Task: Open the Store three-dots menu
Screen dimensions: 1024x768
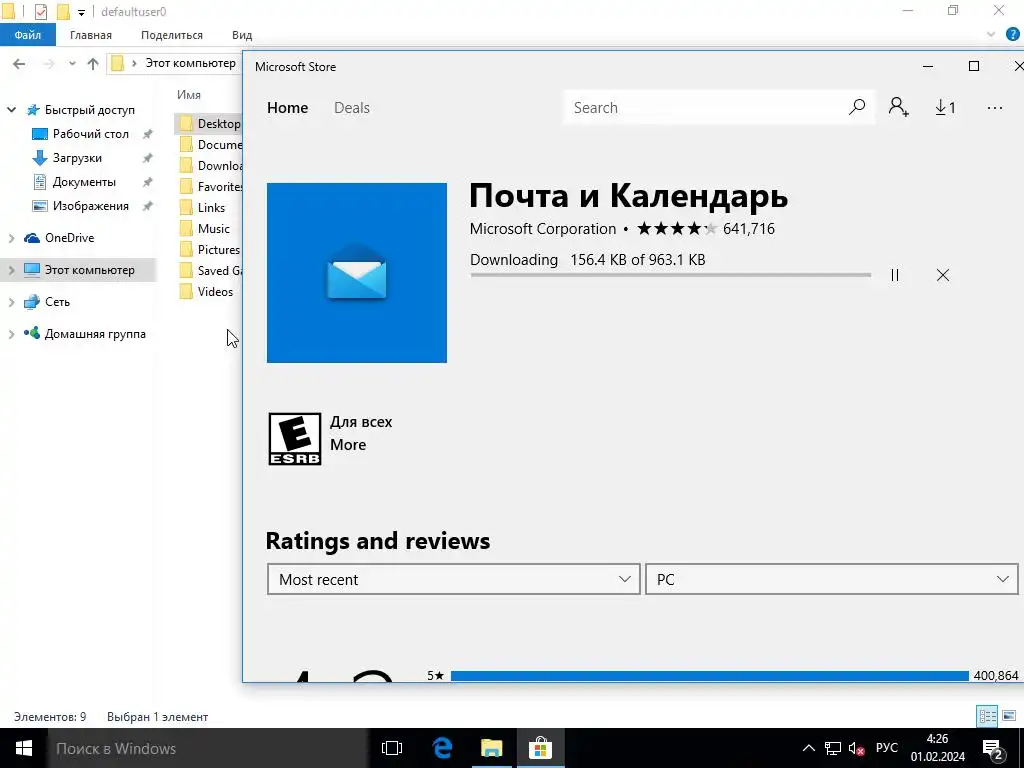Action: (995, 108)
